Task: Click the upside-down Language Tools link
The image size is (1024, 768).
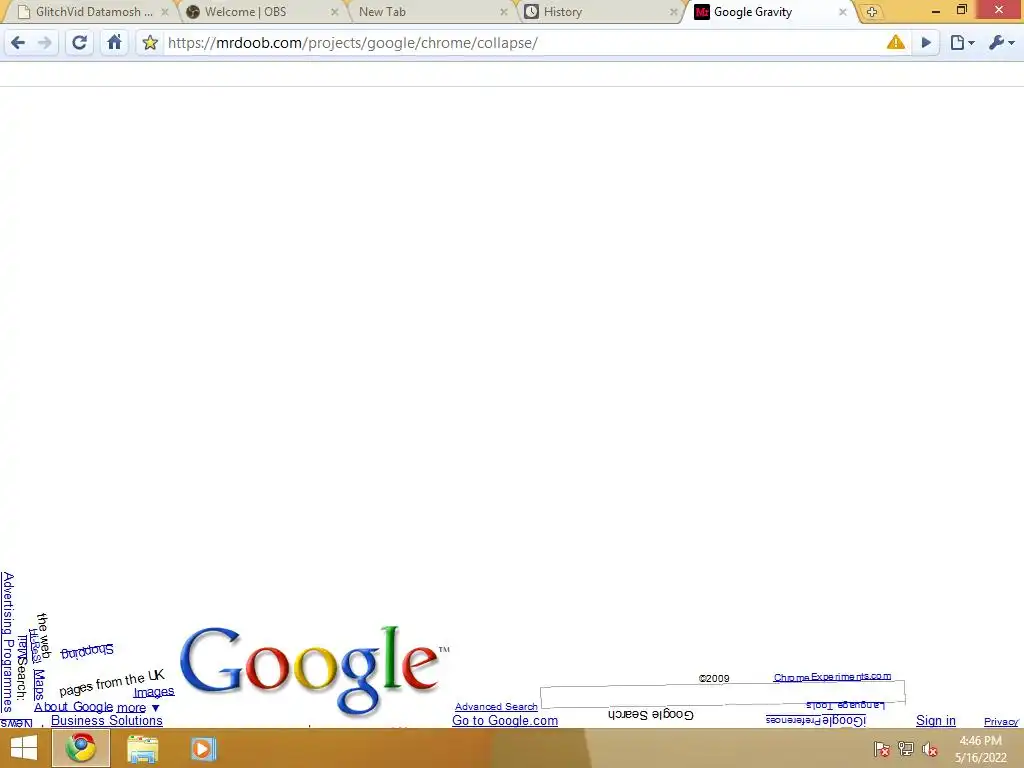Action: [x=845, y=705]
